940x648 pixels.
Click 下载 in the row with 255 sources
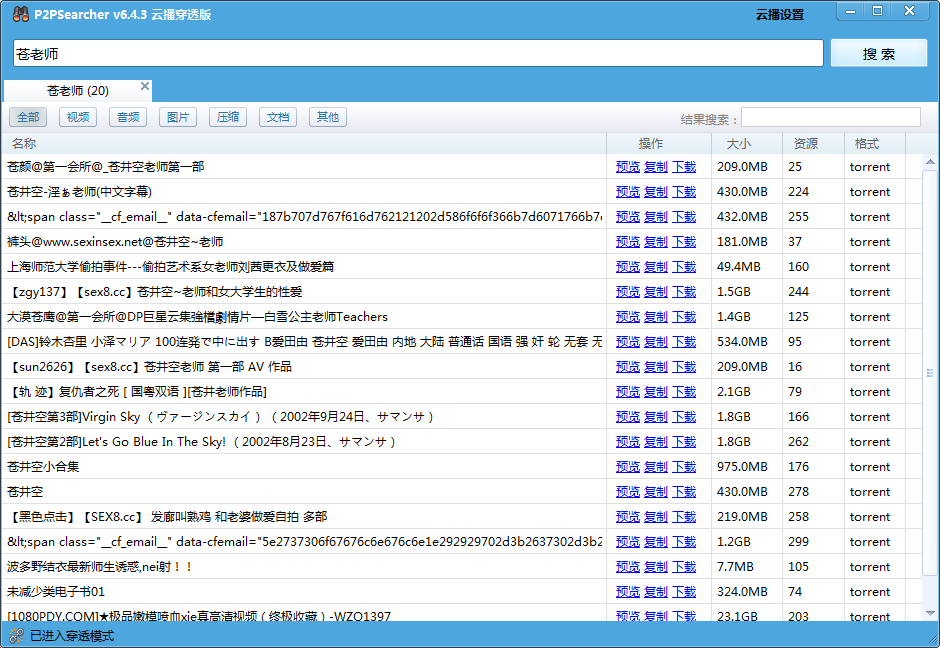(684, 217)
